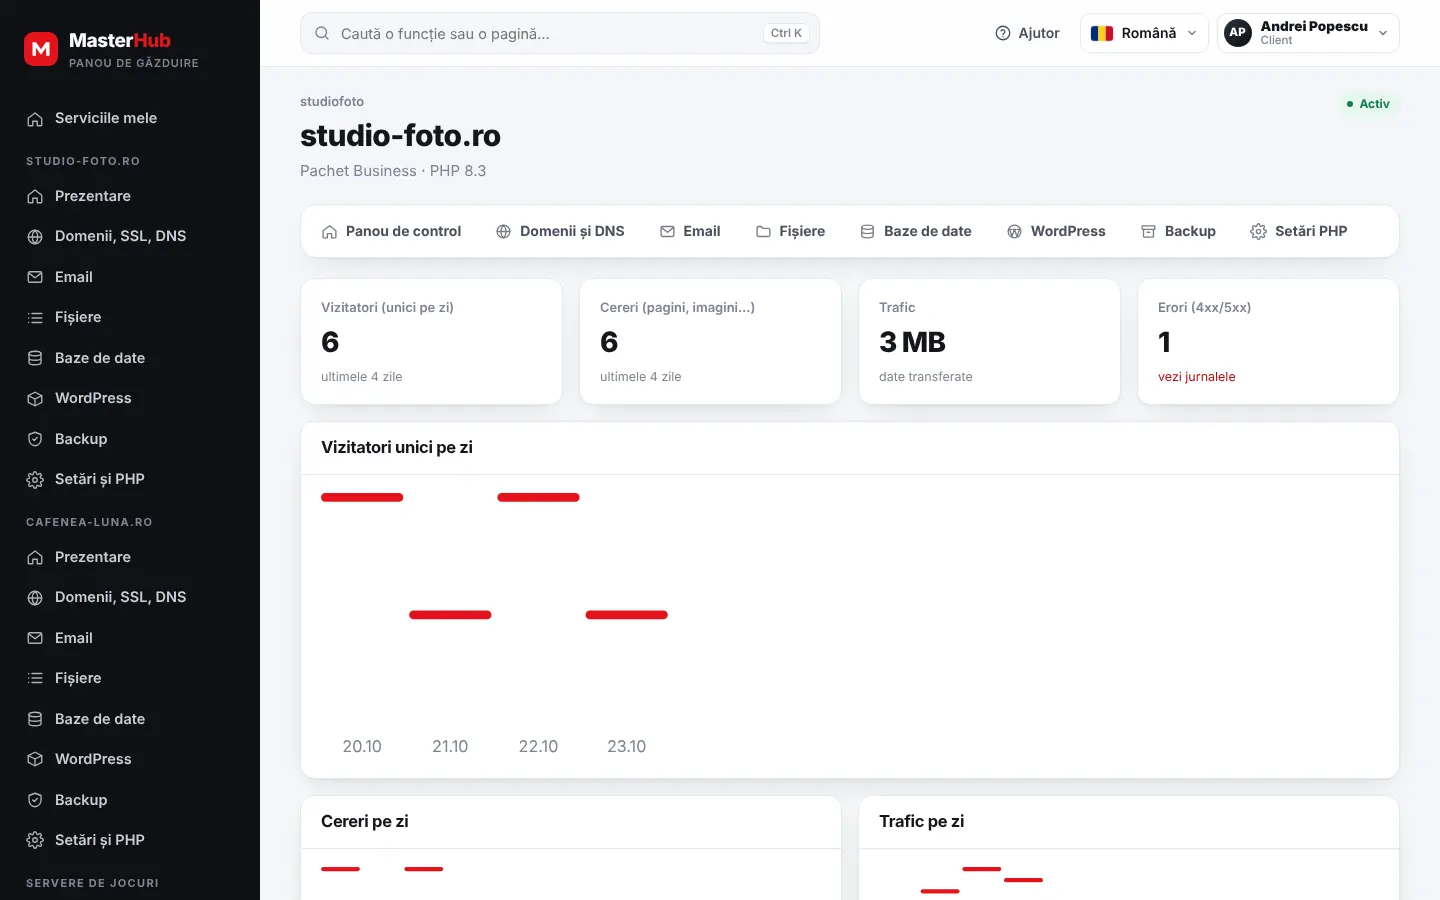The width and height of the screenshot is (1440, 900).
Task: Click the 20.10 date label on chart
Action: click(x=362, y=746)
